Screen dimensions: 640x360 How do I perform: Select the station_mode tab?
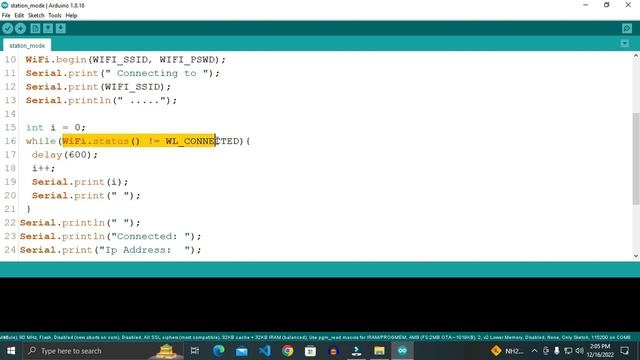(27, 45)
